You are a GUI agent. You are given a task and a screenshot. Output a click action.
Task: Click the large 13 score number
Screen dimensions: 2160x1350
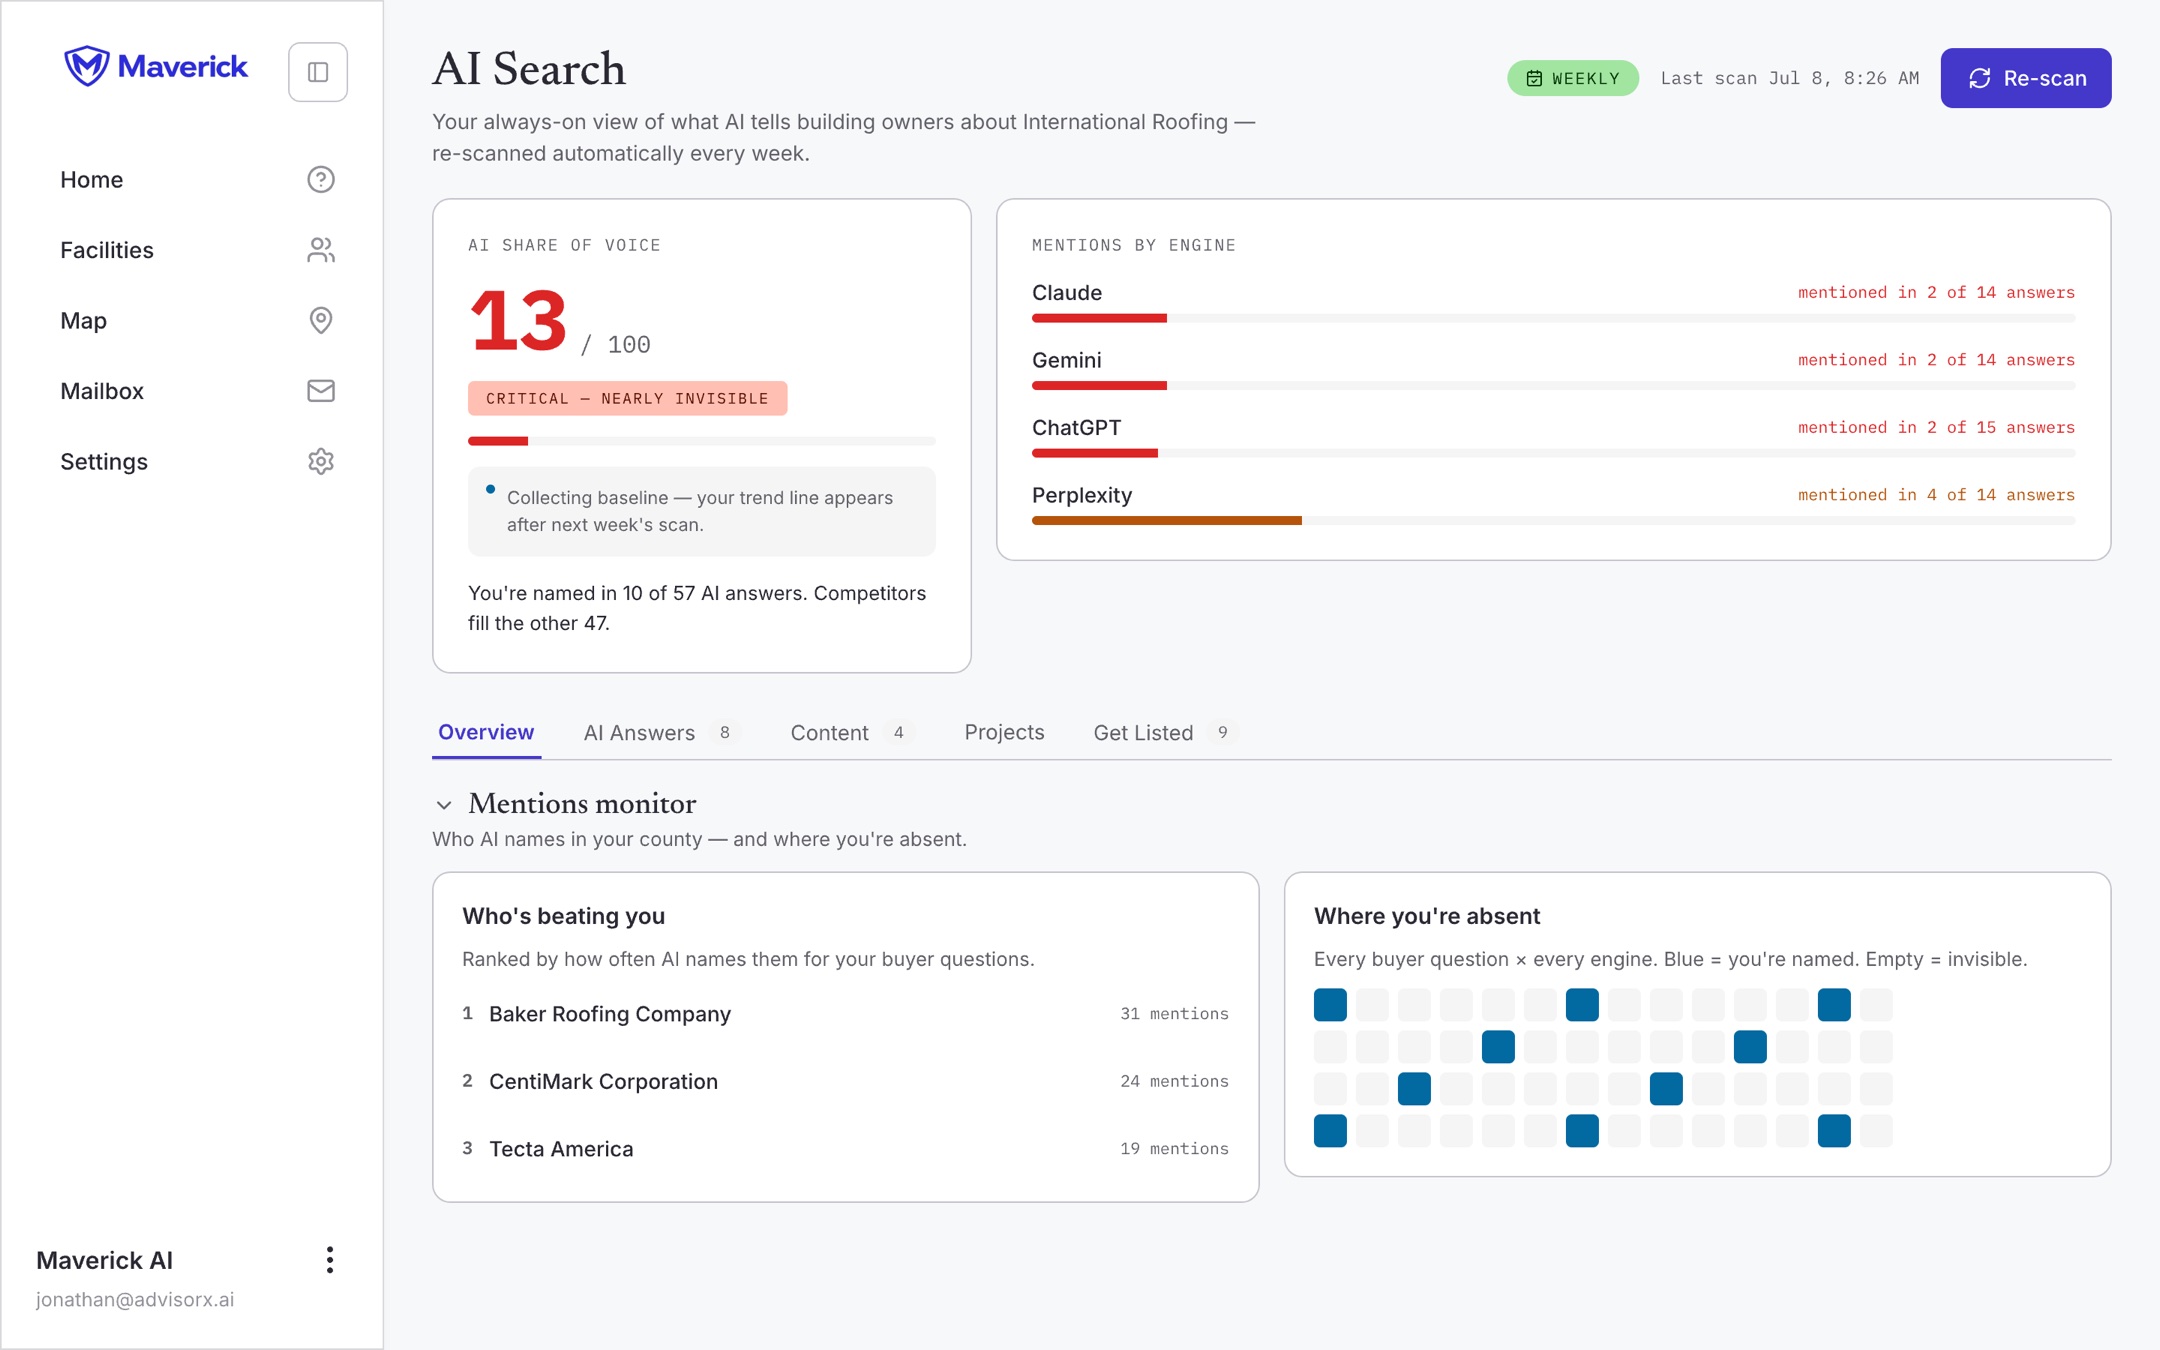point(518,321)
